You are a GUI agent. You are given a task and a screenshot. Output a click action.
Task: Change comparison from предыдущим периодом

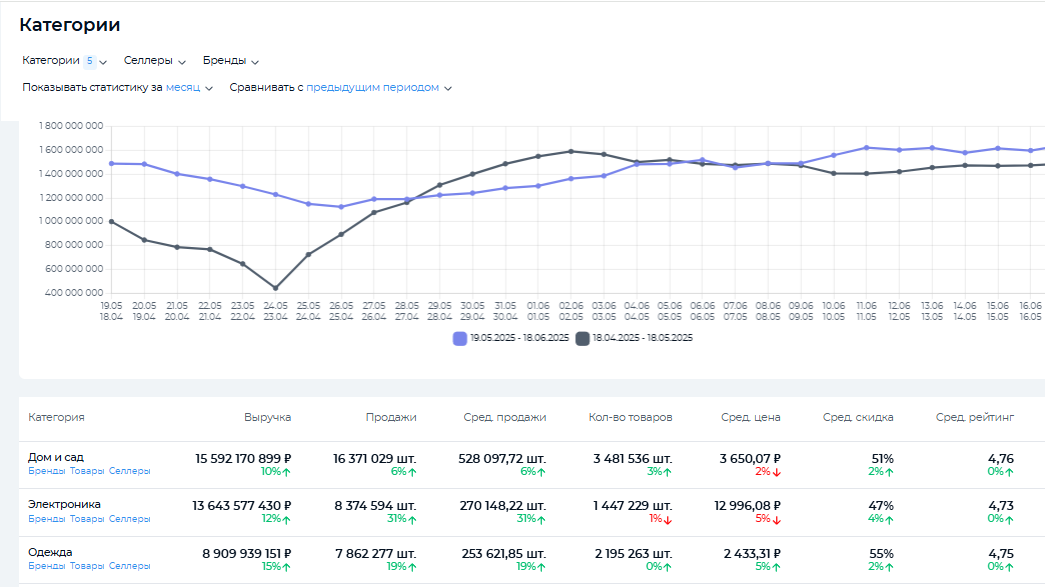[378, 88]
